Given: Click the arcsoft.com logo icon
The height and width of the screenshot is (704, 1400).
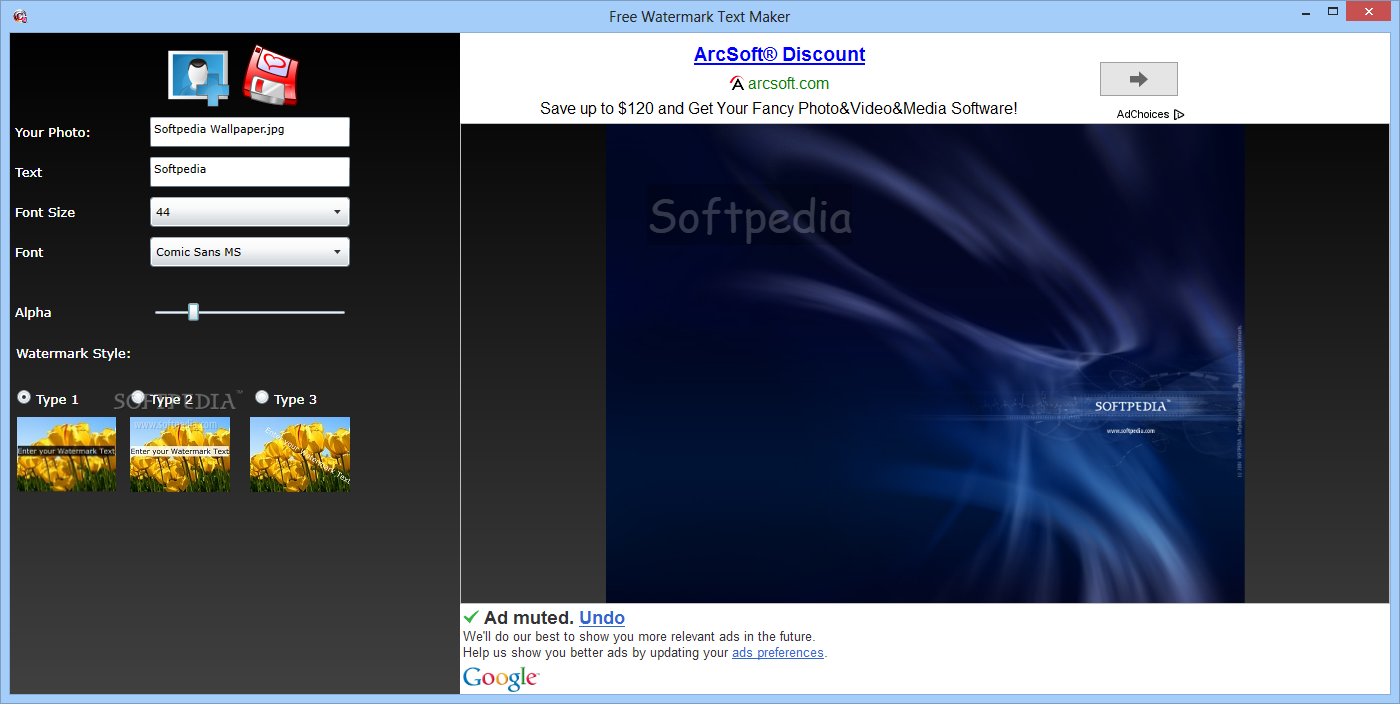Looking at the screenshot, I should (737, 84).
